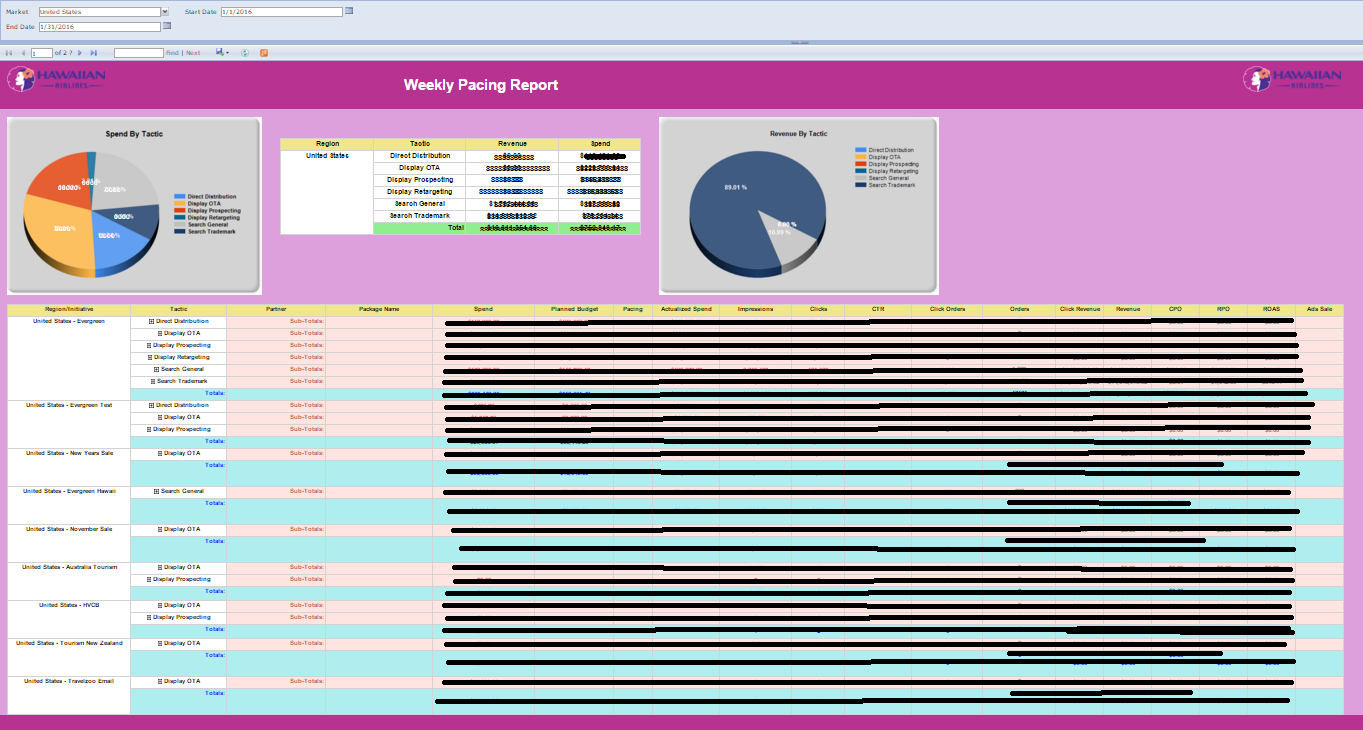Screen dimensions: 1363x730
Task: Expand Direct Distribution under Evergreen
Action: 151,322
